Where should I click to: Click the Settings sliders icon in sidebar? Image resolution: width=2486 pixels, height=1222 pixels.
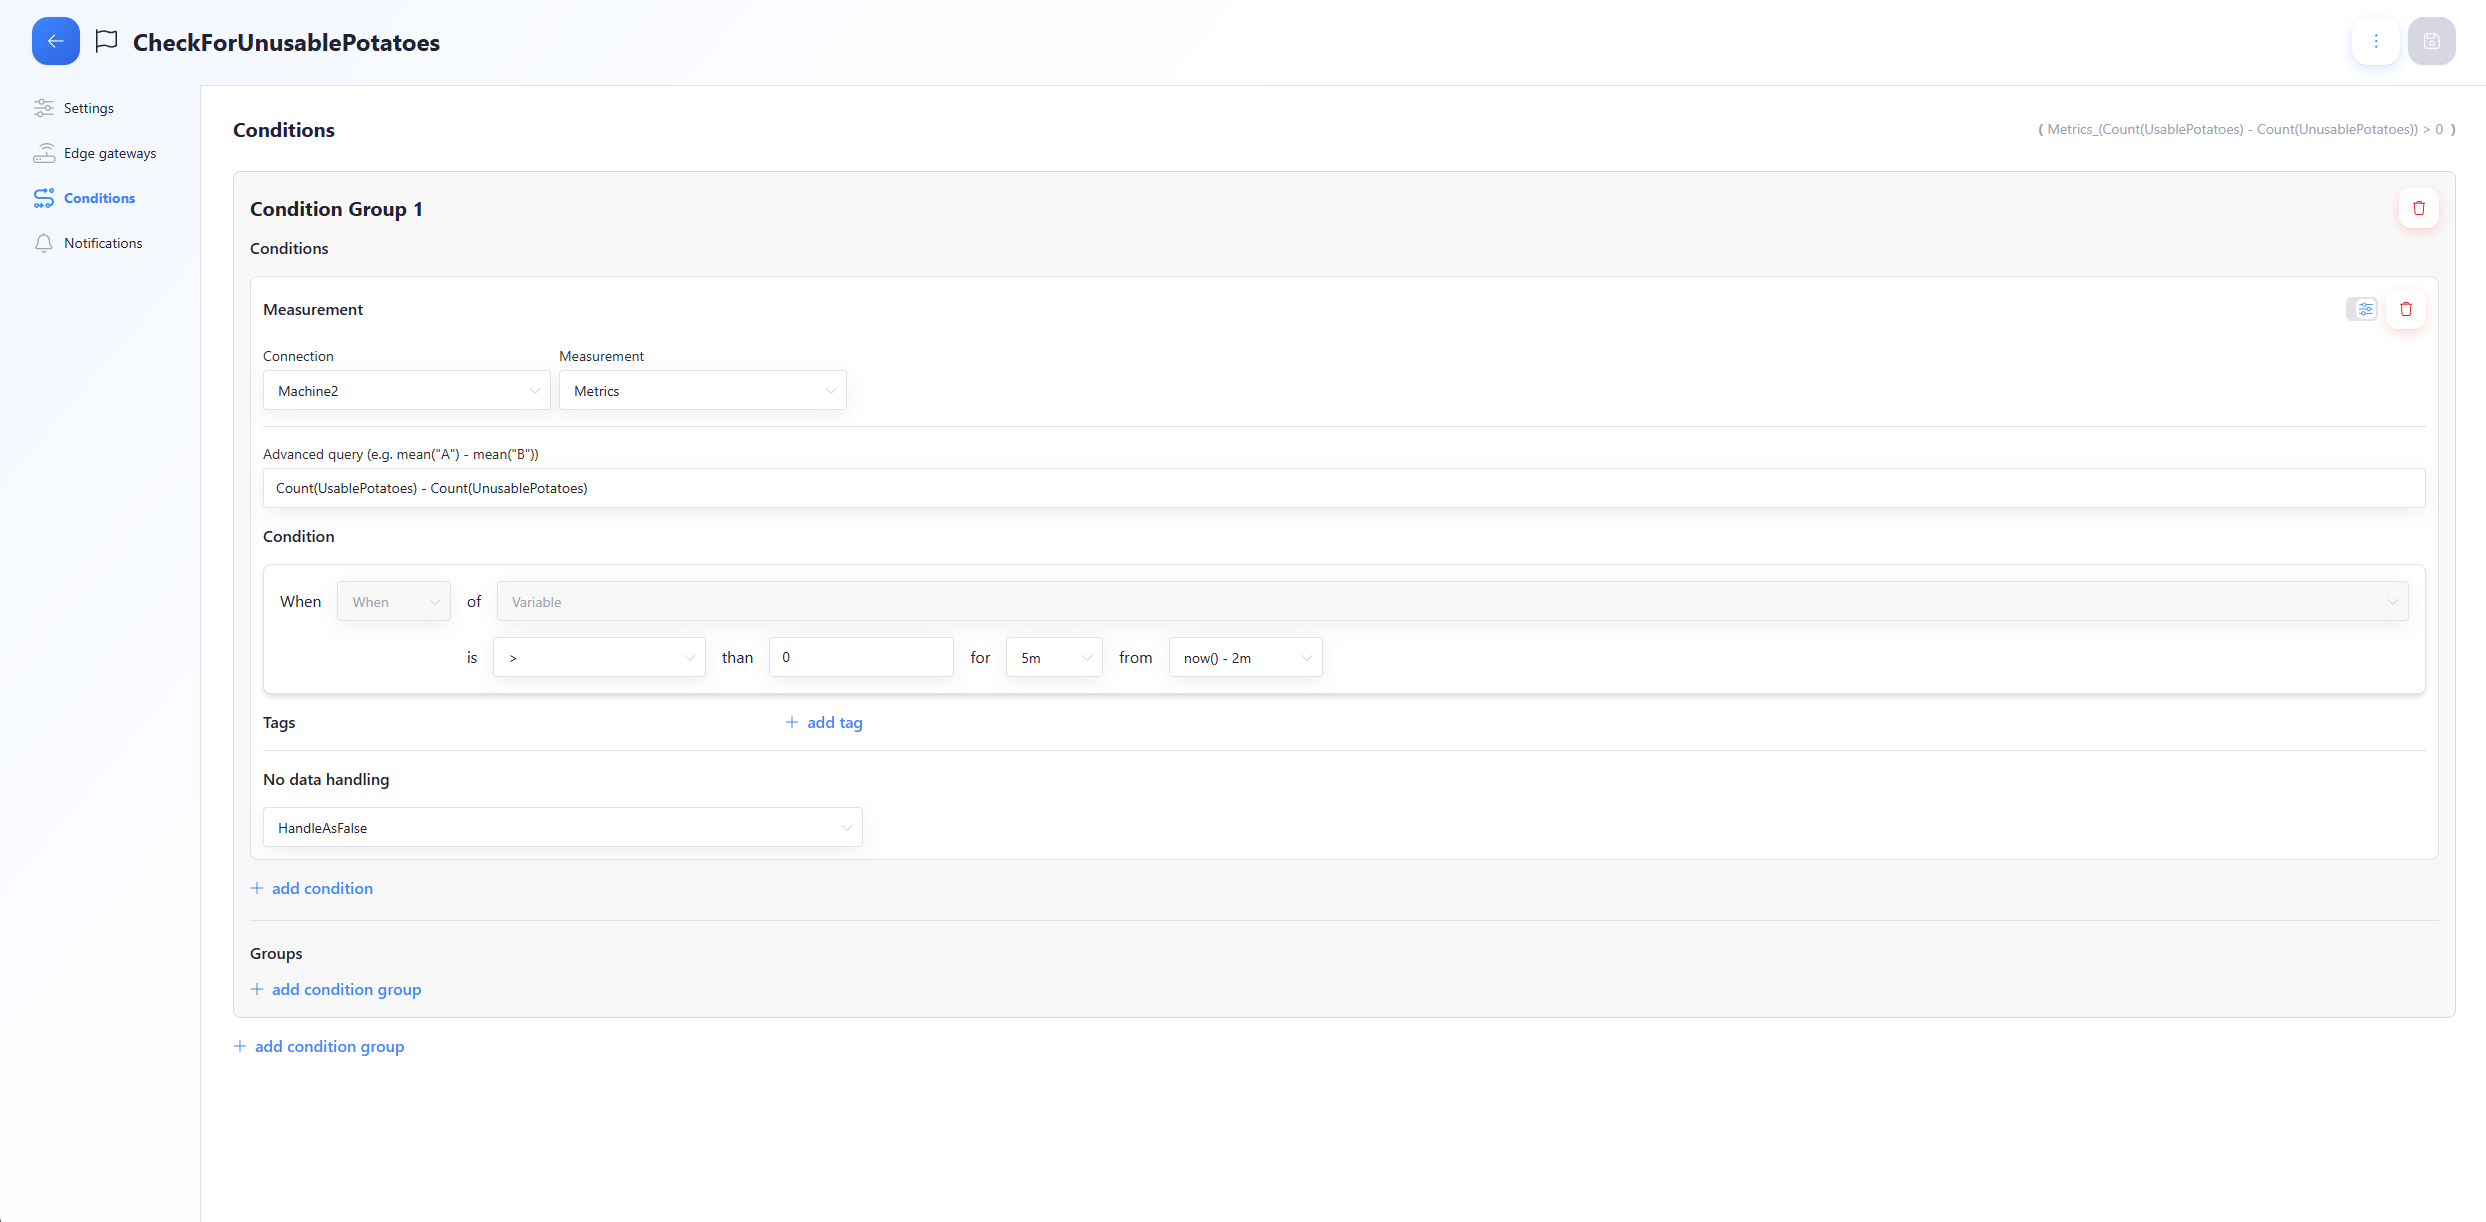pos(44,108)
